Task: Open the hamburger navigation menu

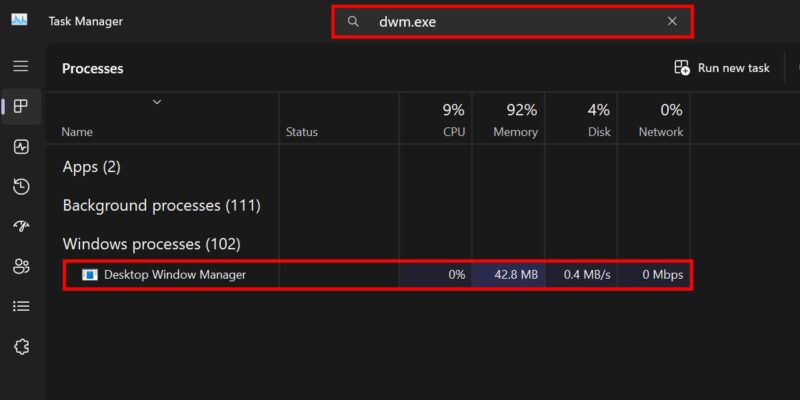Action: click(20, 66)
